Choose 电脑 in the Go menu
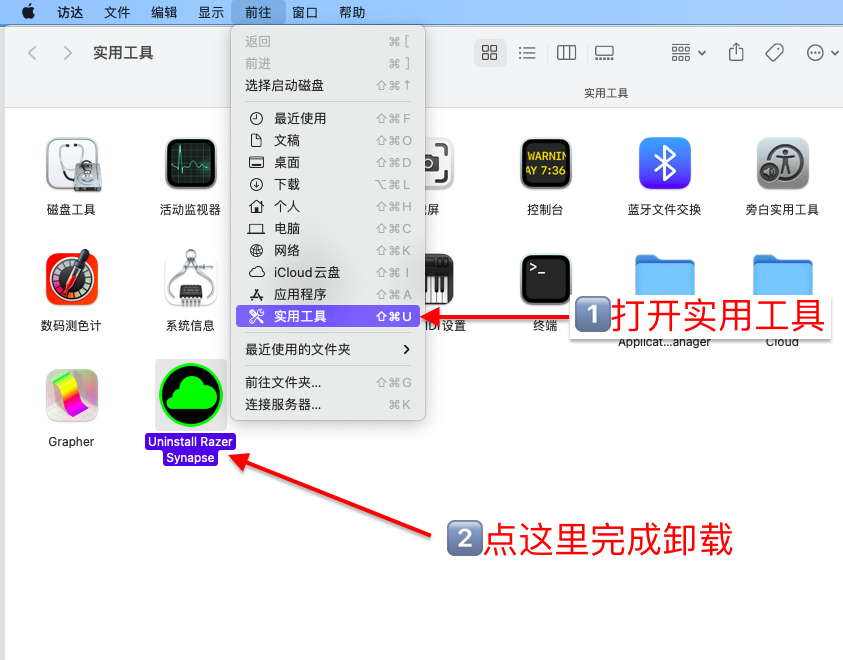The image size is (843, 660). pos(328,228)
